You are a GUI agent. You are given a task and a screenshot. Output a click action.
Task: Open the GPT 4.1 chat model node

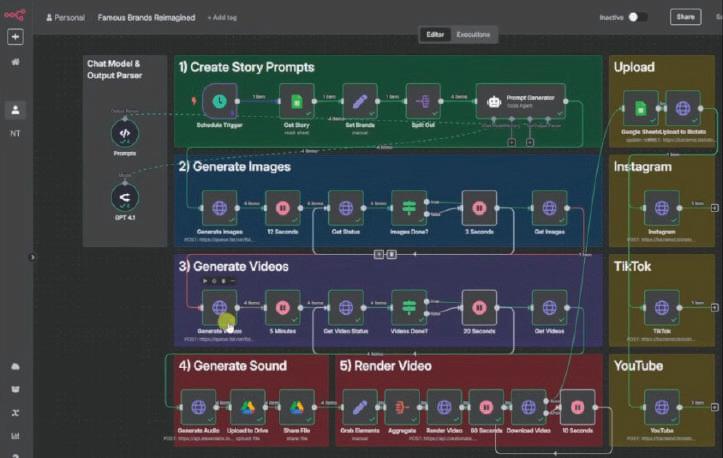click(125, 197)
